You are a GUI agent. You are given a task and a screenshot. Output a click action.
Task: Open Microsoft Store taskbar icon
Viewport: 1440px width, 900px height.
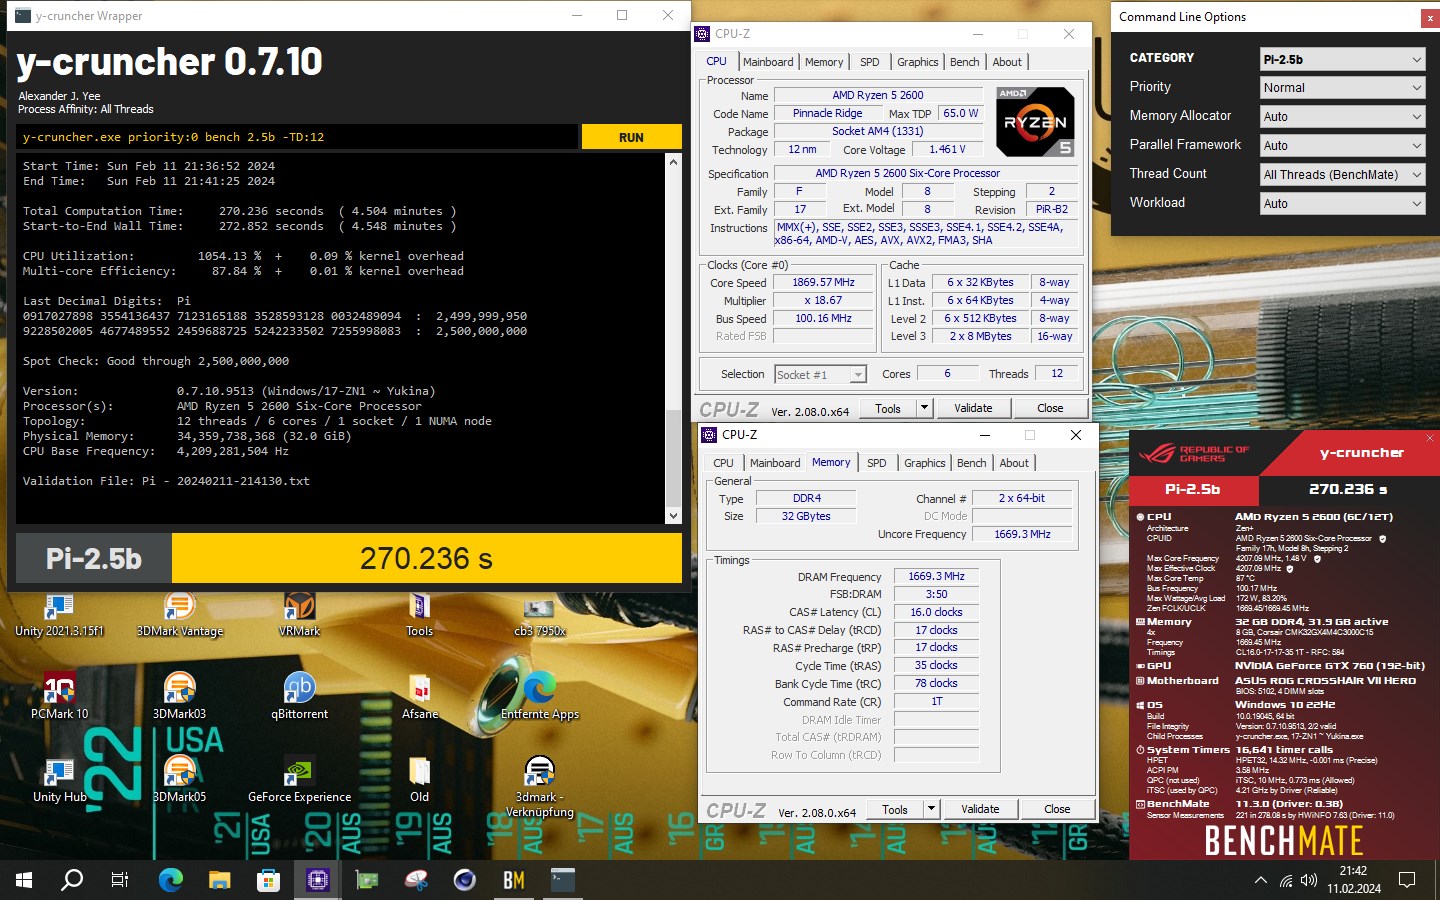pyautogui.click(x=268, y=880)
